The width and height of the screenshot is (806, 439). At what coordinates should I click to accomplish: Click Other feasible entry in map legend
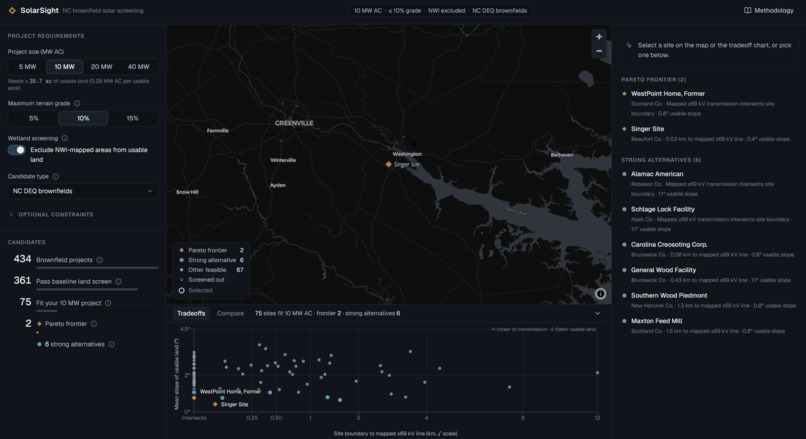coord(211,270)
